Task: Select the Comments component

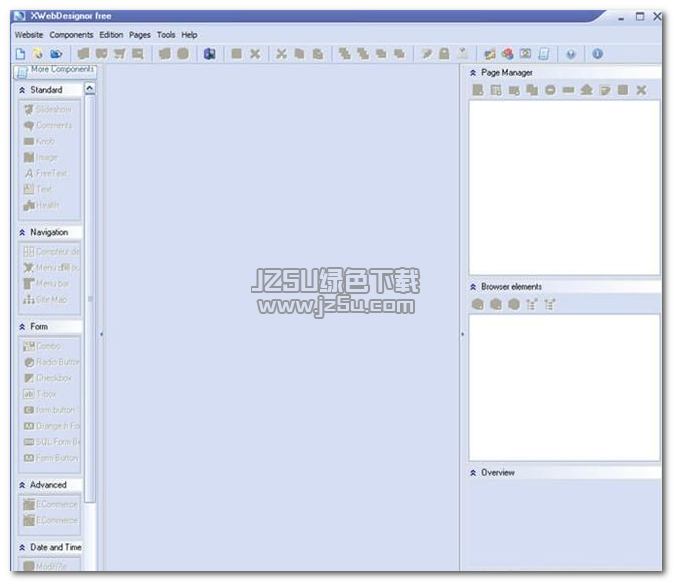Action: pyautogui.click(x=48, y=126)
